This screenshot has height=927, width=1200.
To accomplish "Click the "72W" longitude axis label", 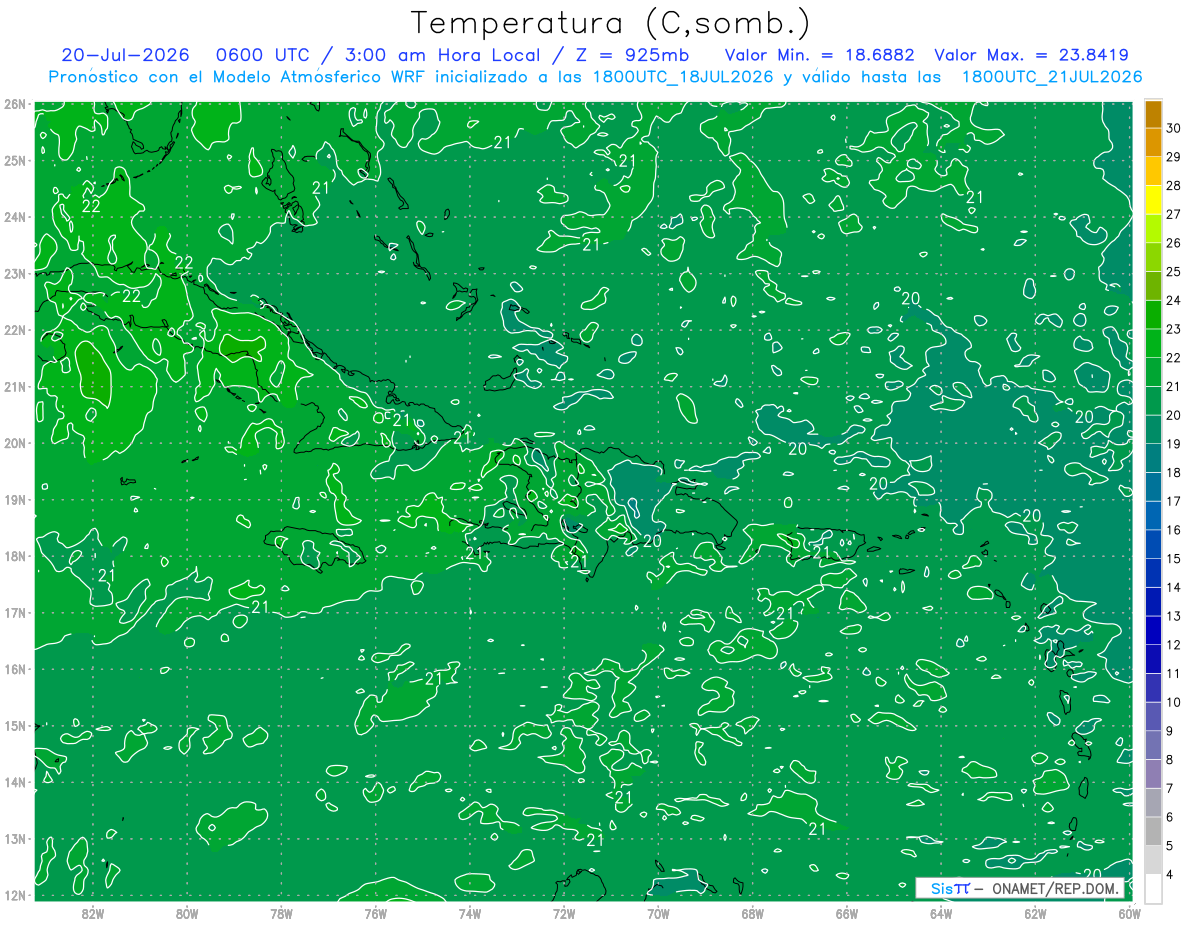I will point(564,912).
